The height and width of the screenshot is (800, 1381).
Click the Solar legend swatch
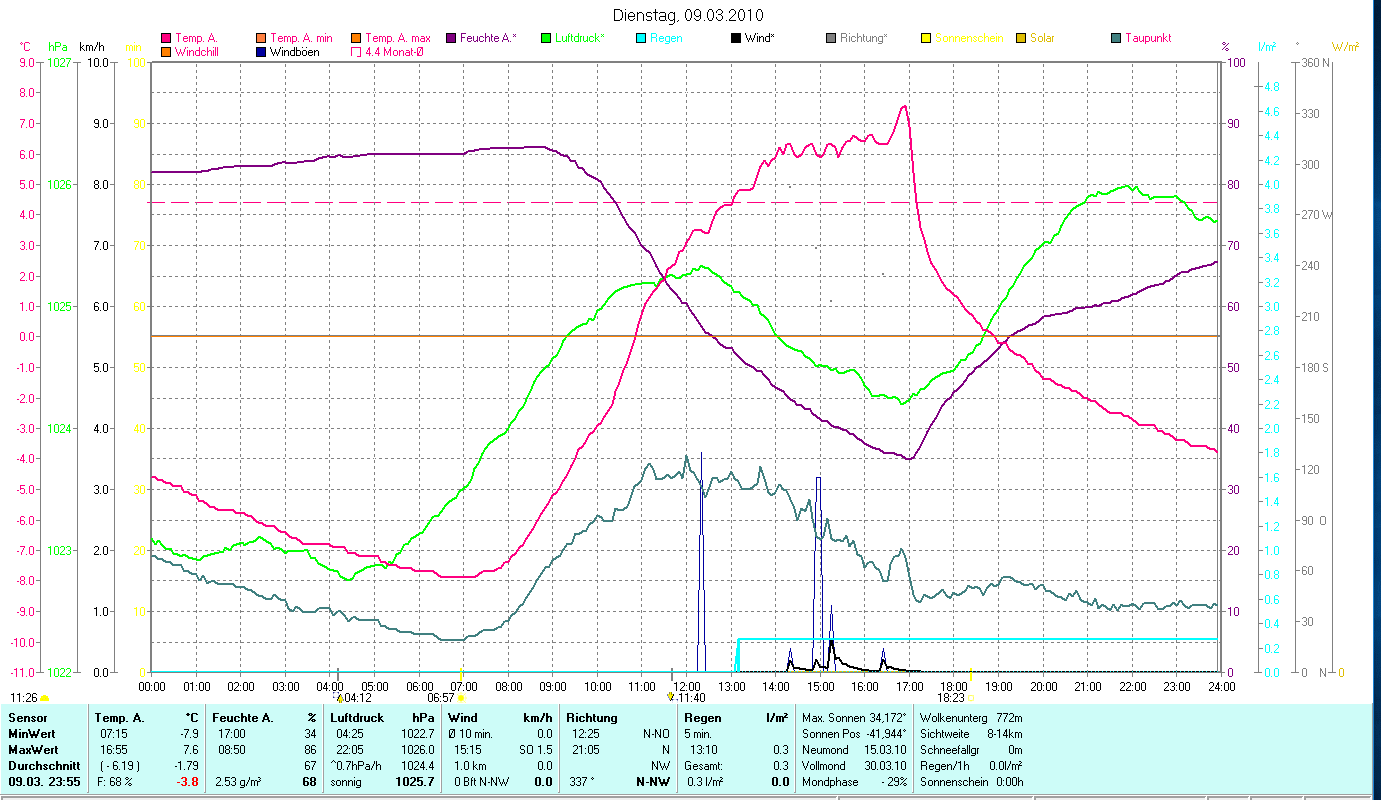[1021, 38]
